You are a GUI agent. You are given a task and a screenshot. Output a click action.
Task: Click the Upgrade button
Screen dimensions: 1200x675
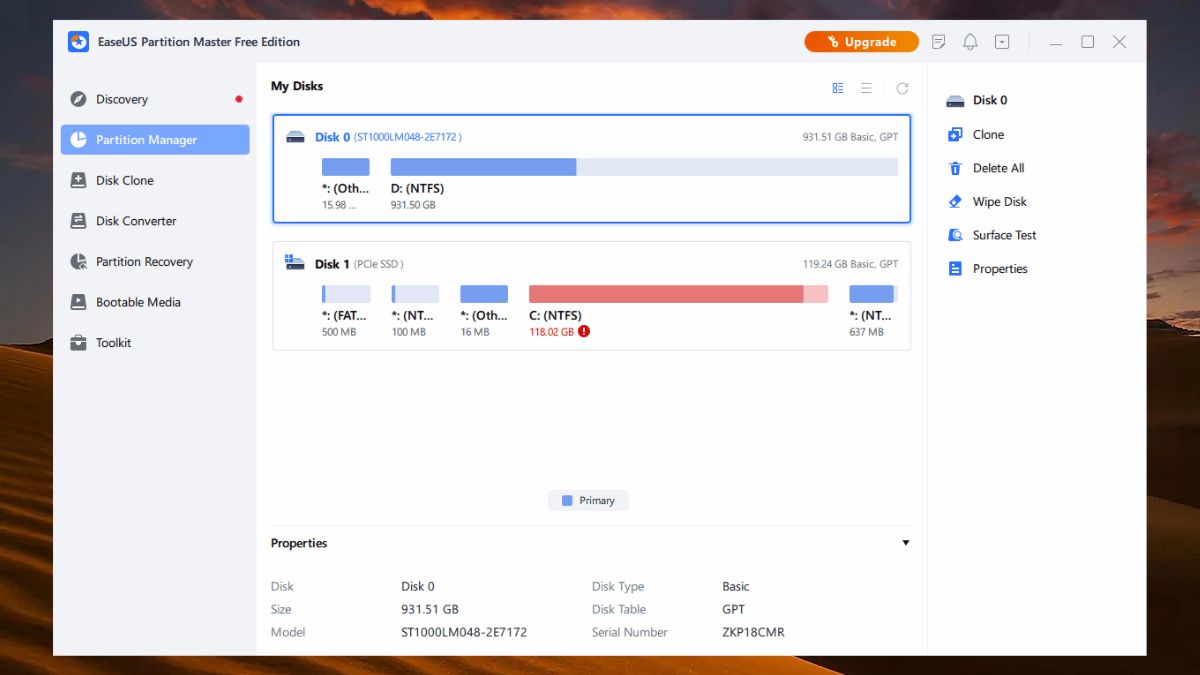pyautogui.click(x=862, y=42)
